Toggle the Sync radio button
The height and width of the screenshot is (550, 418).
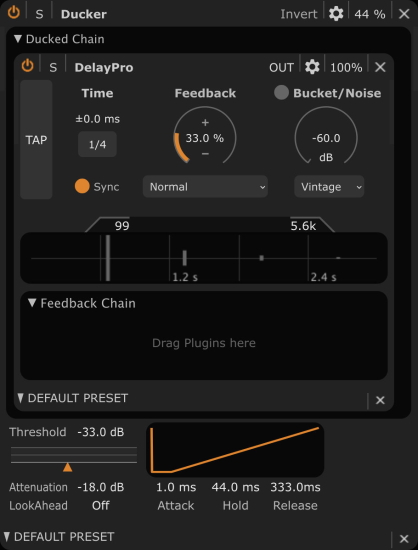pyautogui.click(x=82, y=186)
